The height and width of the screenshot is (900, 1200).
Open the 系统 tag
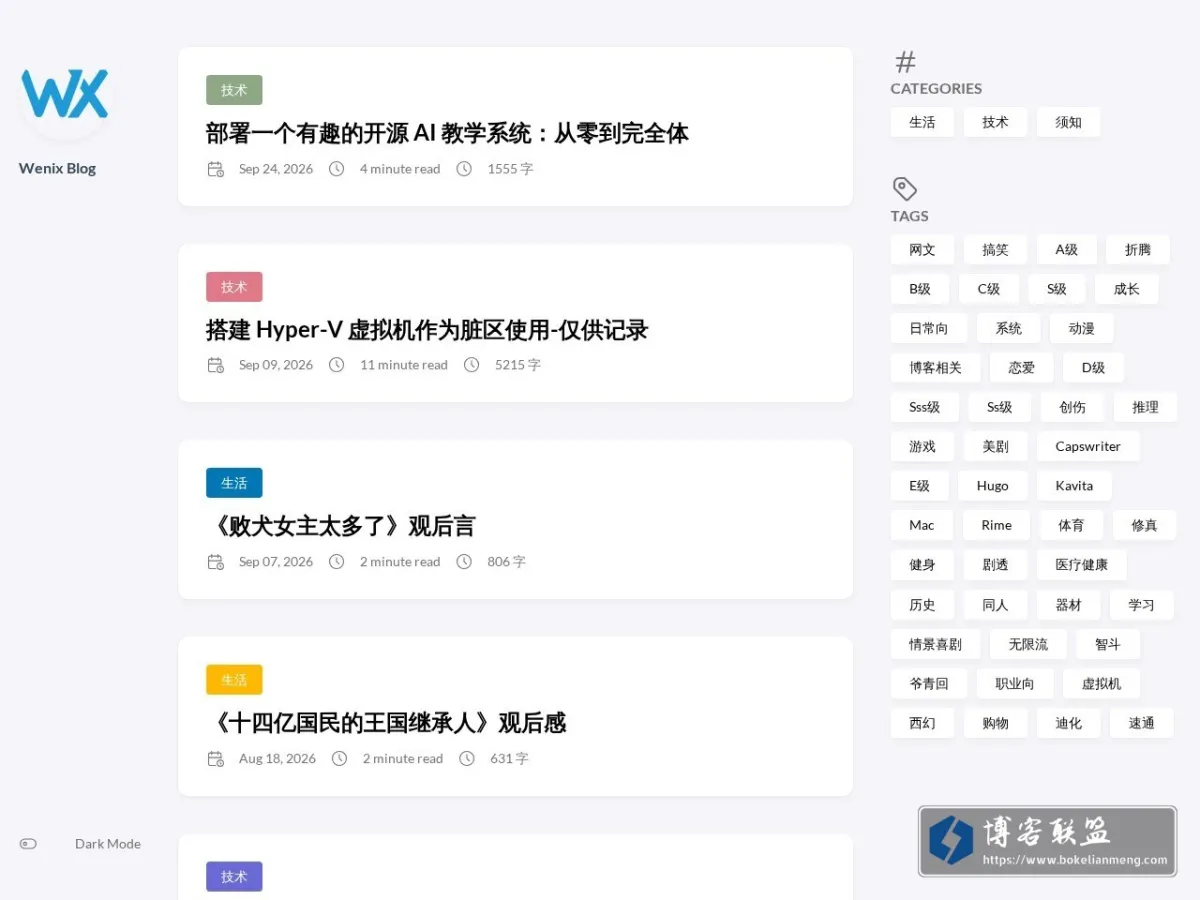point(1009,328)
